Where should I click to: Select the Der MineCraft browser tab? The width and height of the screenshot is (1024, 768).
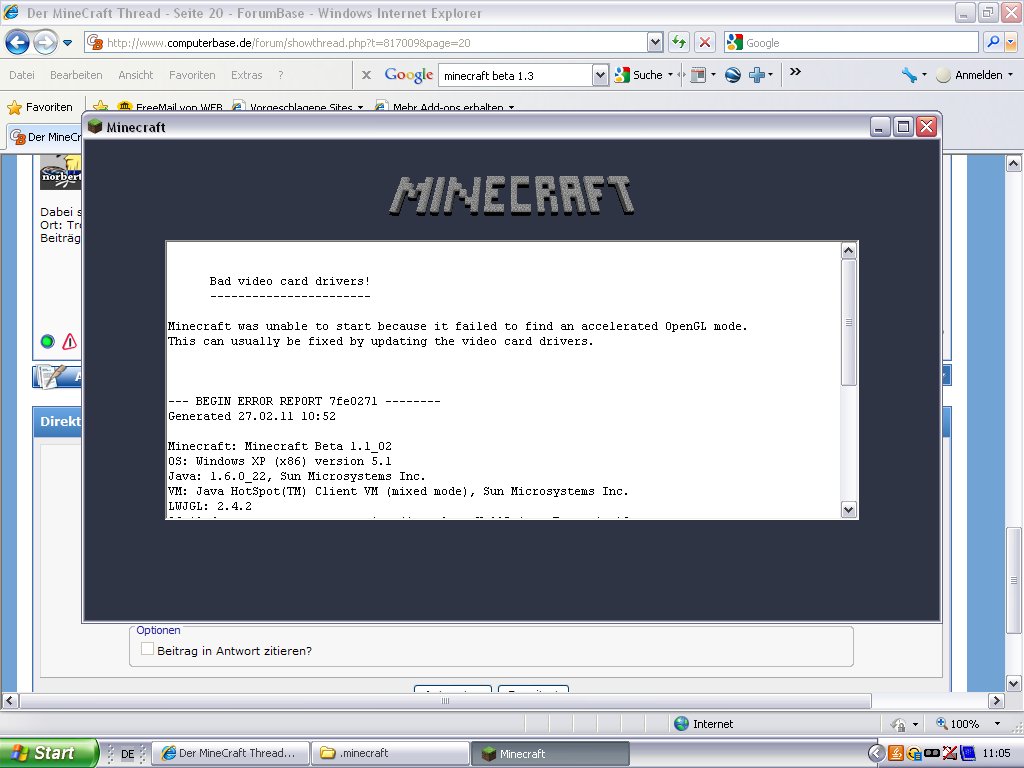tap(46, 137)
